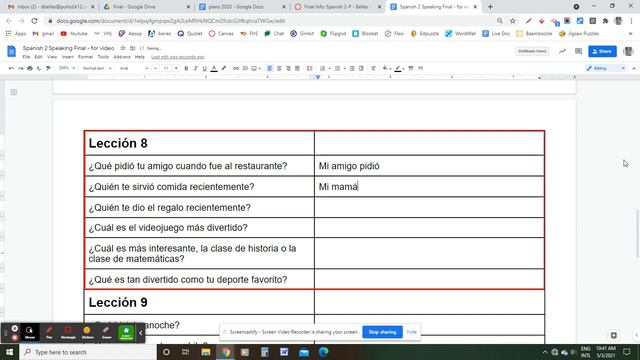Click the undo arrow icon
This screenshot has width=640, height=360.
click(x=11, y=68)
